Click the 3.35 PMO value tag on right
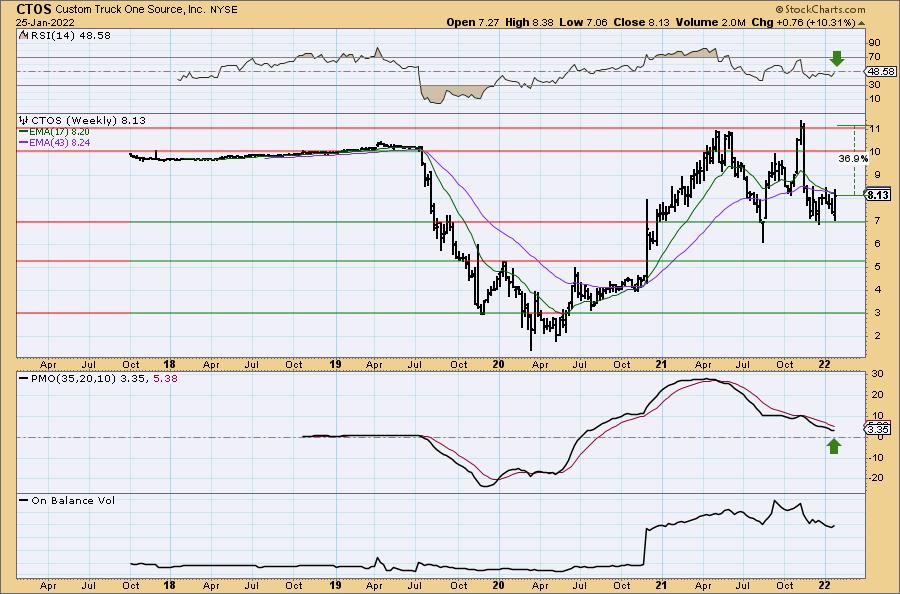This screenshot has width=900, height=594. pyautogui.click(x=878, y=429)
